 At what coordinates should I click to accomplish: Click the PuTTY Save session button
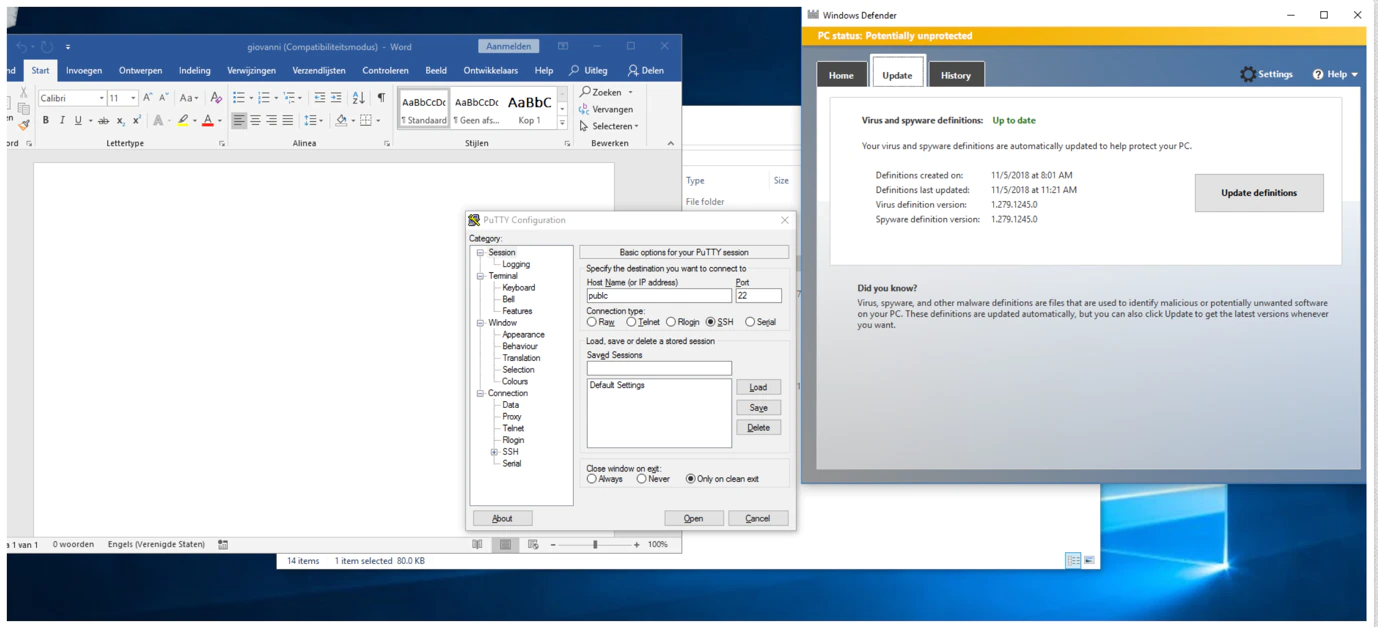(759, 407)
